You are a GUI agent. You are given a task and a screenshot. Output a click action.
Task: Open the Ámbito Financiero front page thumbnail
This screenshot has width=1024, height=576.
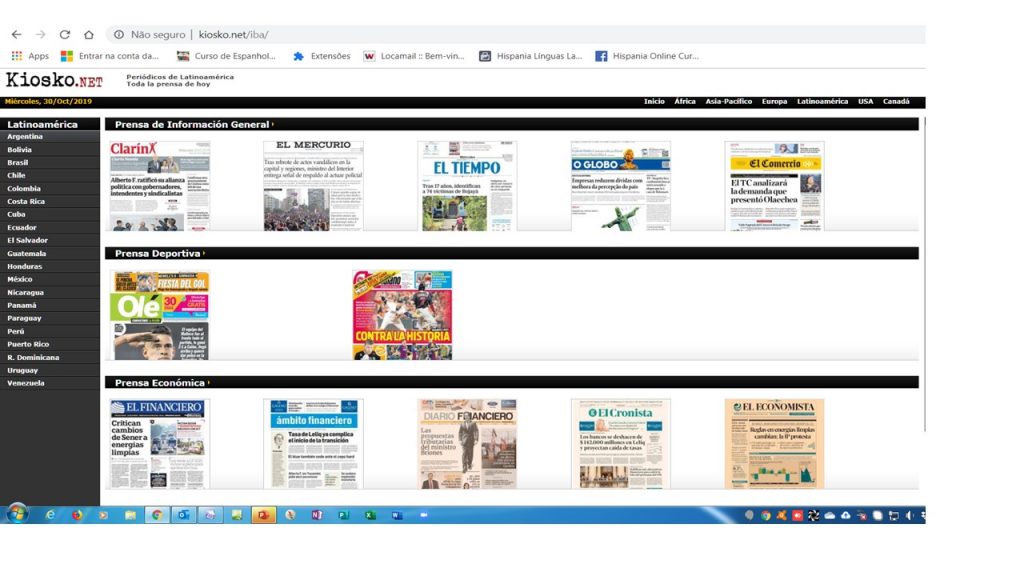pyautogui.click(x=313, y=444)
